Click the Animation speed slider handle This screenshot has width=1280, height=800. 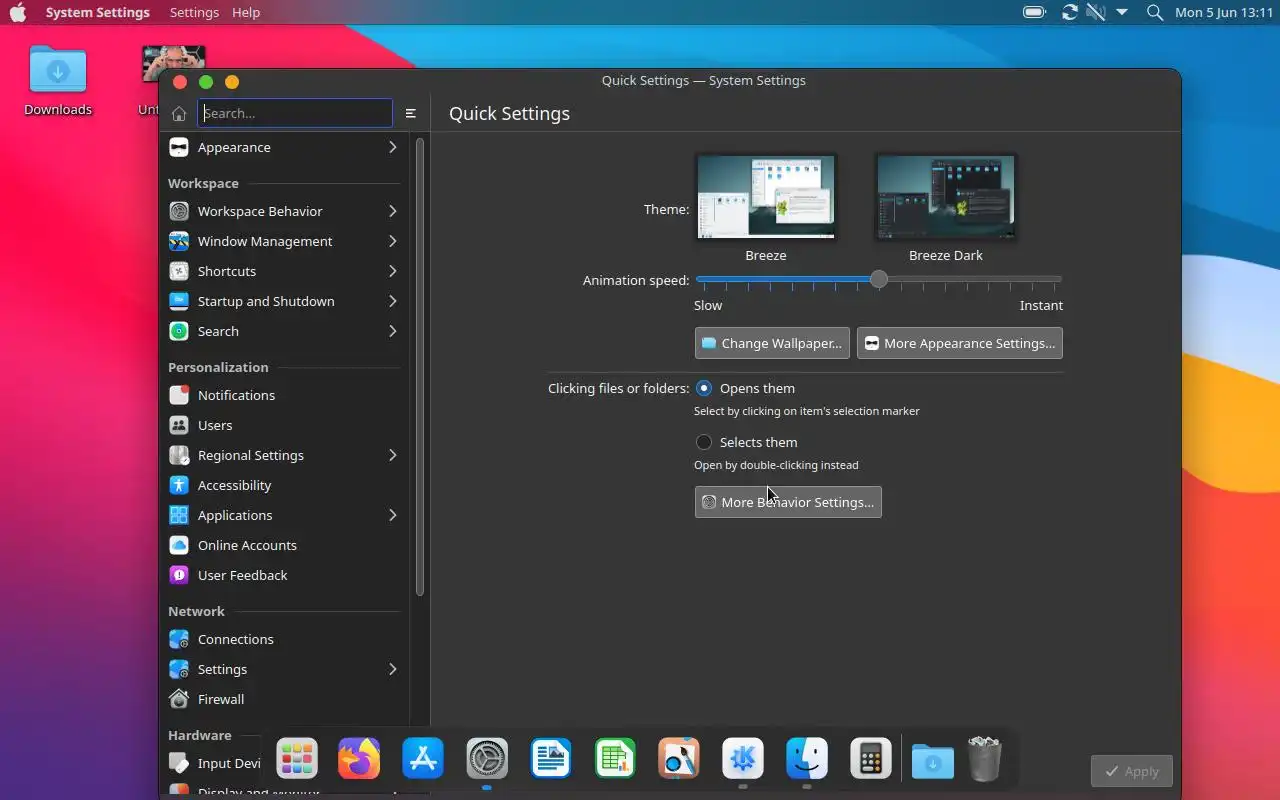tap(879, 280)
